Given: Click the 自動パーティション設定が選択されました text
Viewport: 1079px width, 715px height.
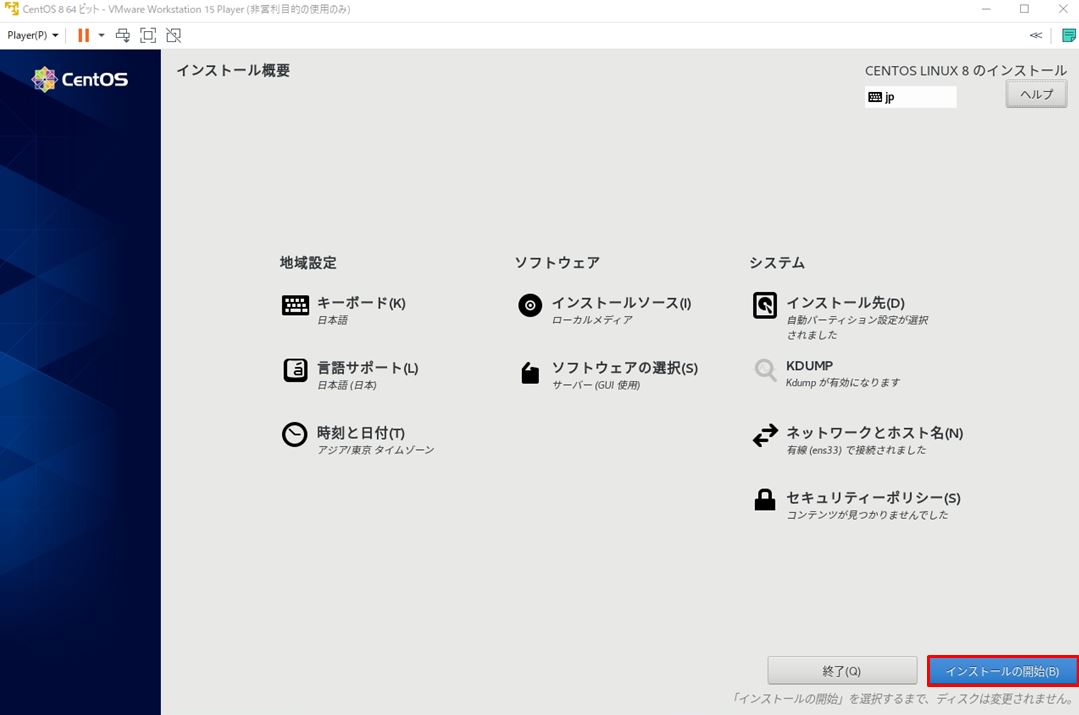Looking at the screenshot, I should pyautogui.click(x=857, y=328).
